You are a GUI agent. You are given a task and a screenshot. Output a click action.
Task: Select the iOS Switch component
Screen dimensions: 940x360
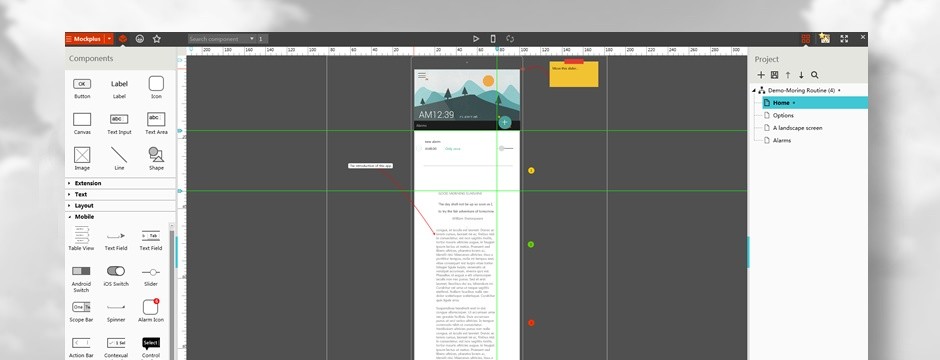click(116, 276)
